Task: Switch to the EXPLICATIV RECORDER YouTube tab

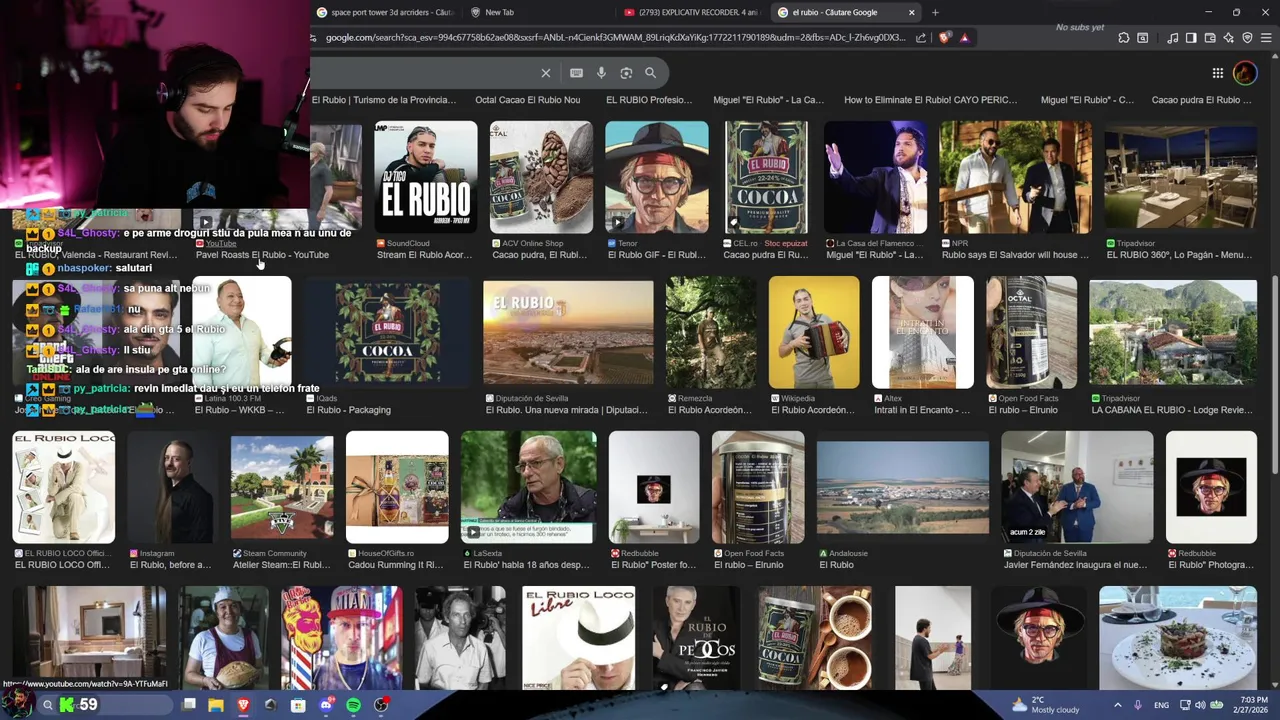Action: 691,12
